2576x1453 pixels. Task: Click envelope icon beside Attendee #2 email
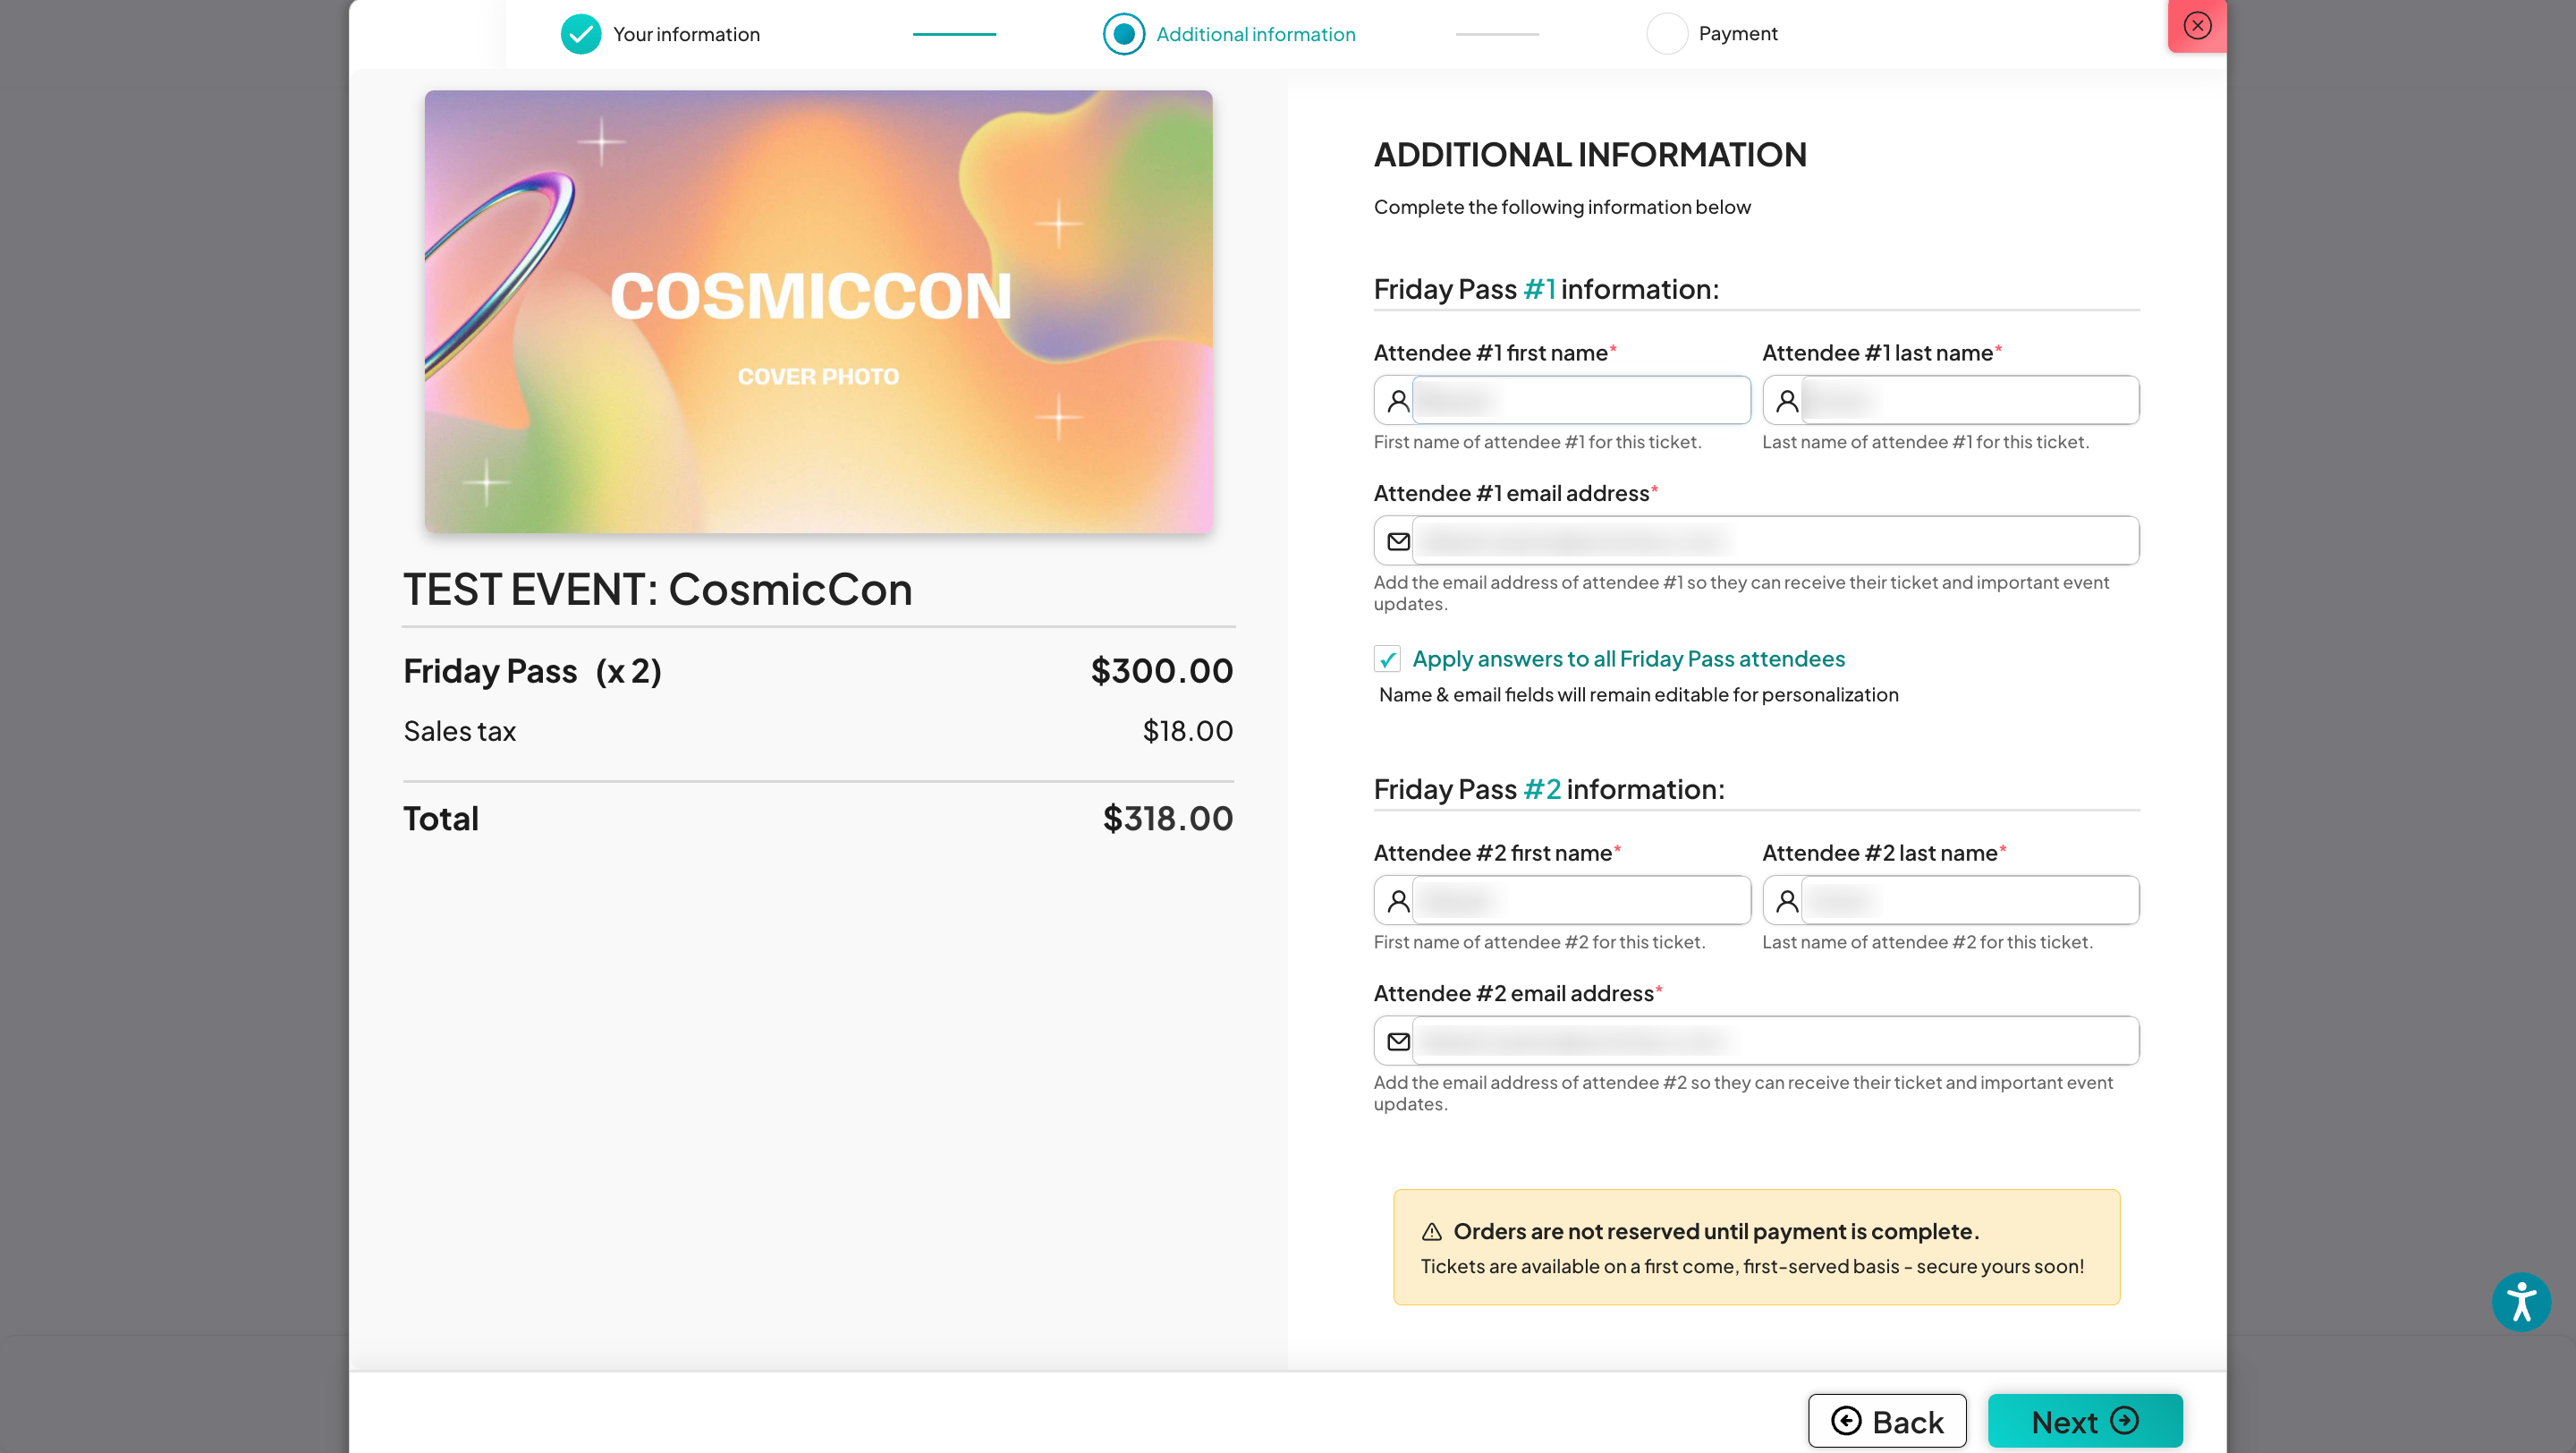click(1398, 1041)
